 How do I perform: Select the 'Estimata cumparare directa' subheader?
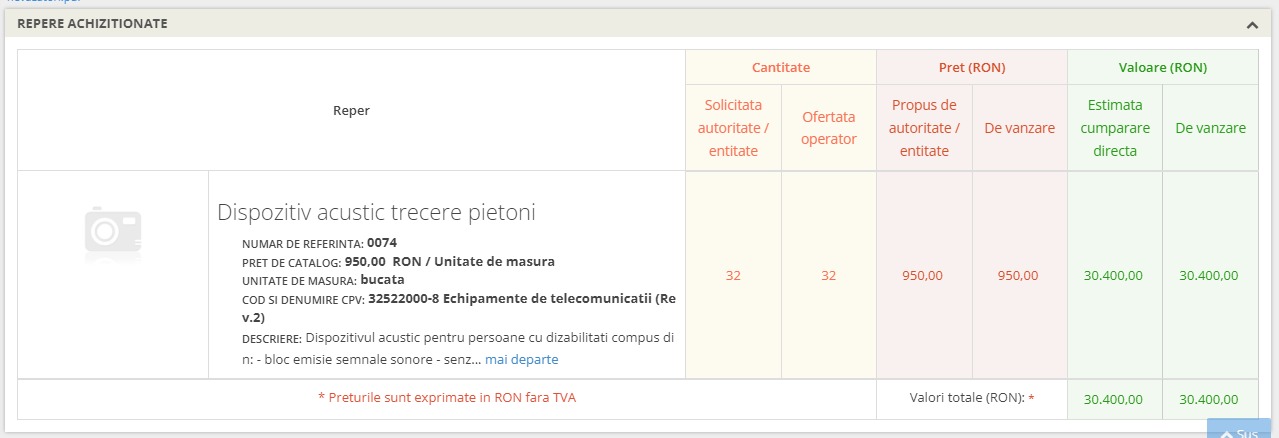click(x=1115, y=128)
